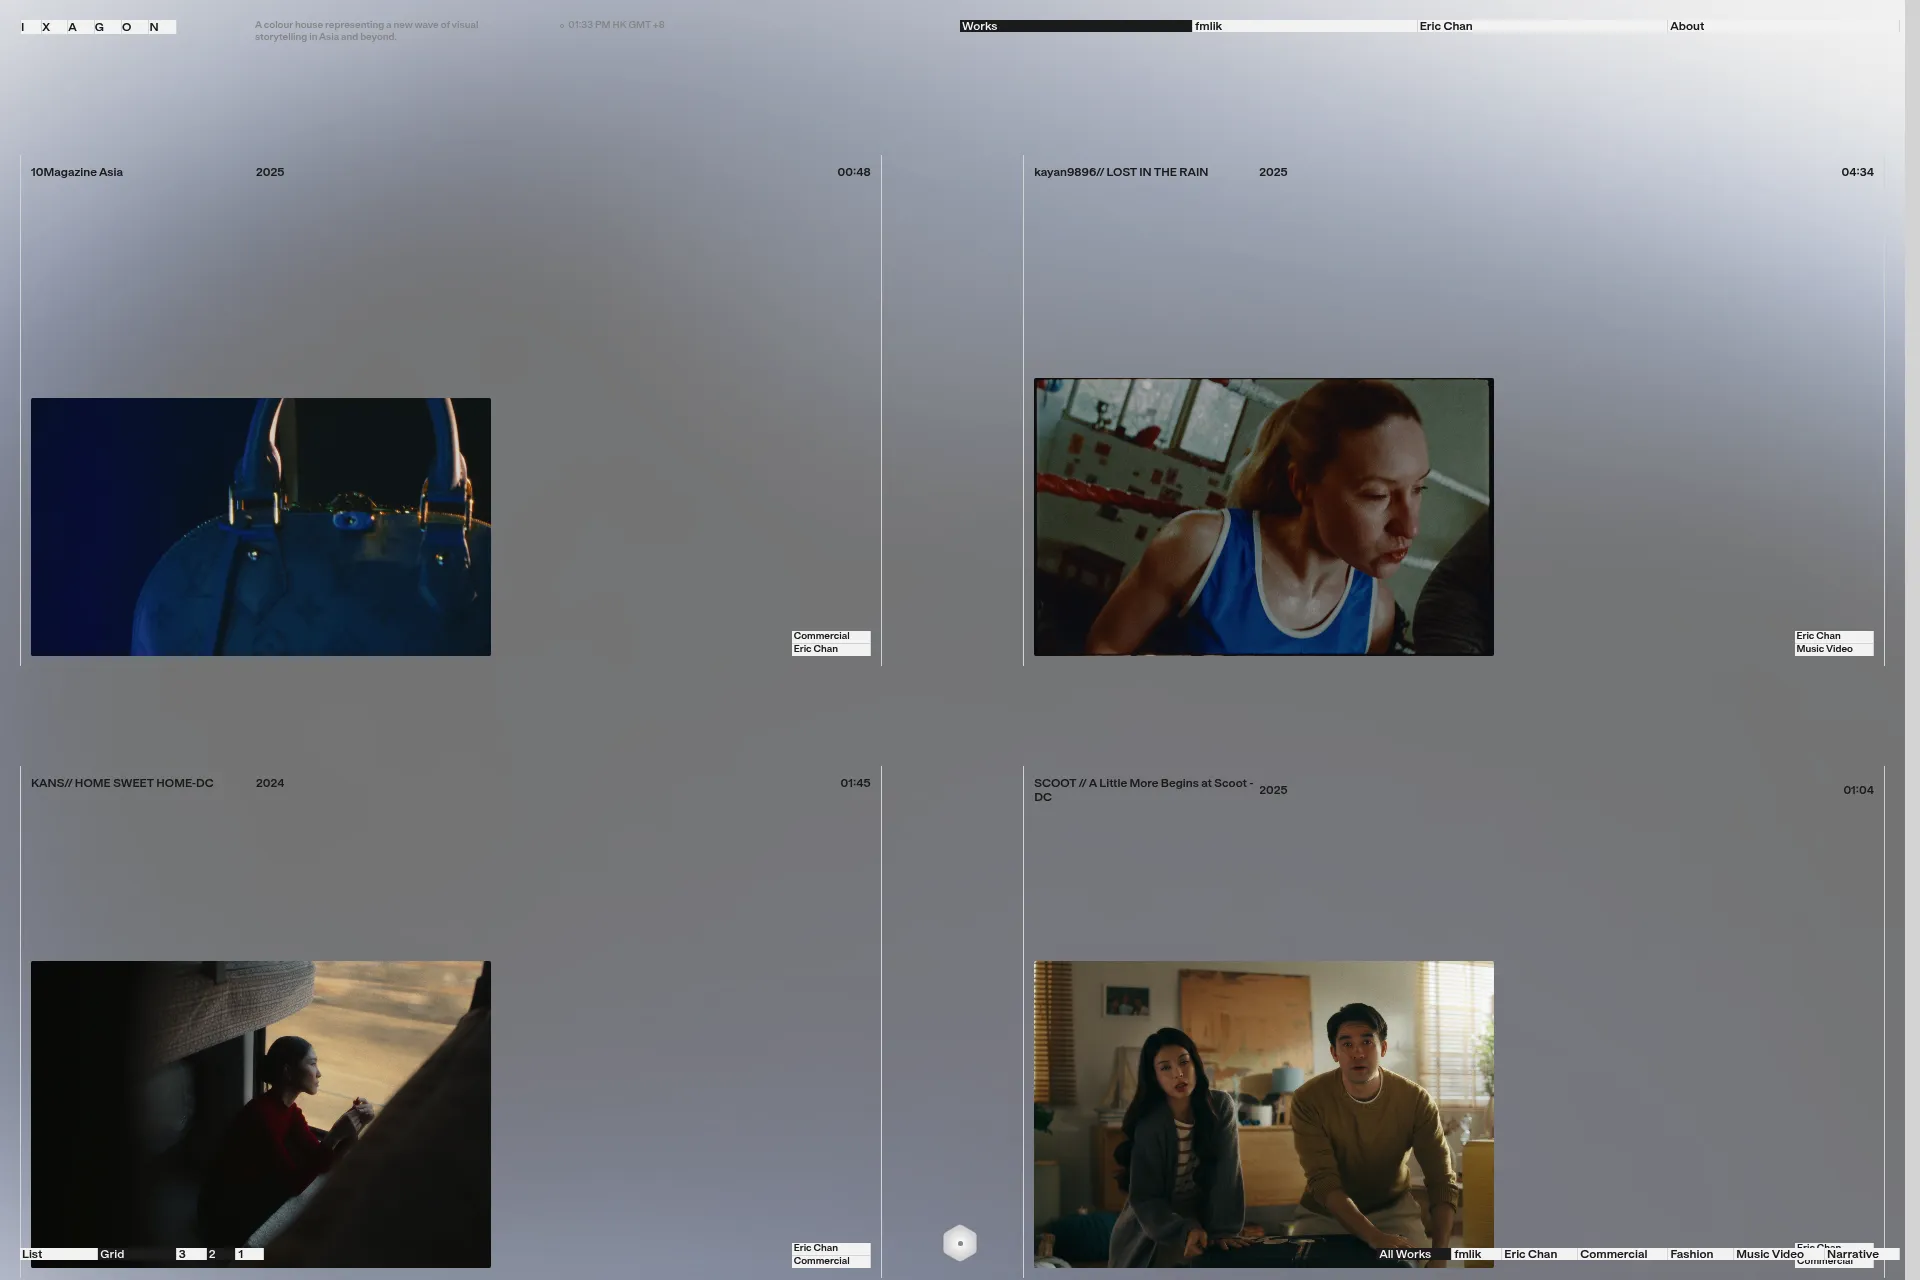Click the clock showing 01:33 PM HK GMT +8
This screenshot has width=1920, height=1280.
(x=611, y=24)
